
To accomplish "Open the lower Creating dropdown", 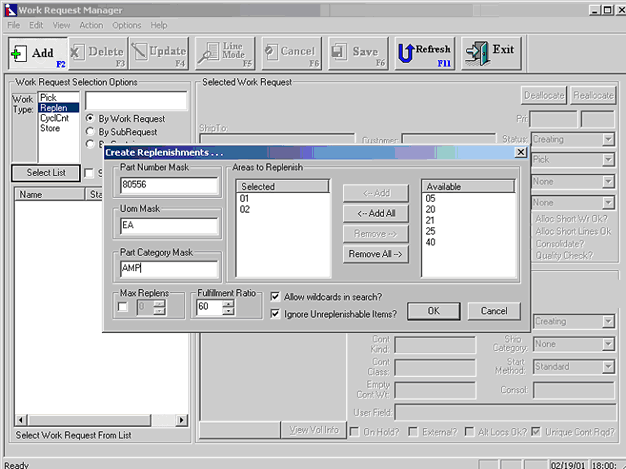I will [x=608, y=321].
